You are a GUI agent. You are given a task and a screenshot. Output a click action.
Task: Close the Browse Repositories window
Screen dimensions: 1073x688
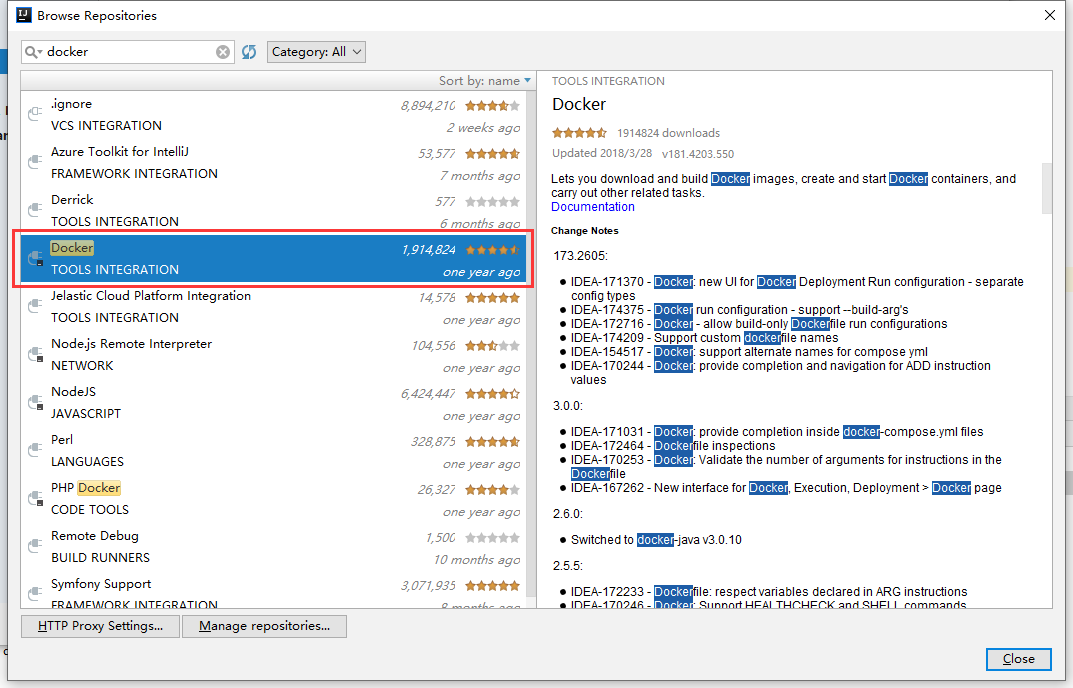point(1050,15)
